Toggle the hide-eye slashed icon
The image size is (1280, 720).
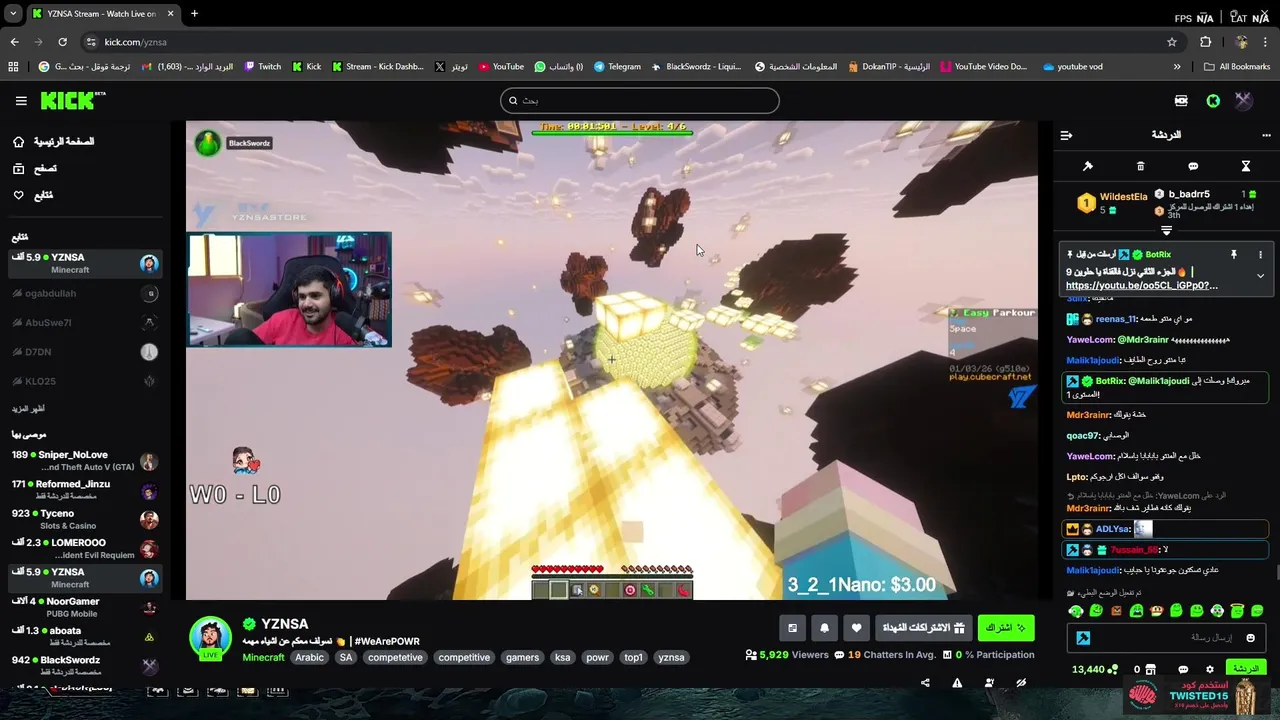pos(1021,683)
